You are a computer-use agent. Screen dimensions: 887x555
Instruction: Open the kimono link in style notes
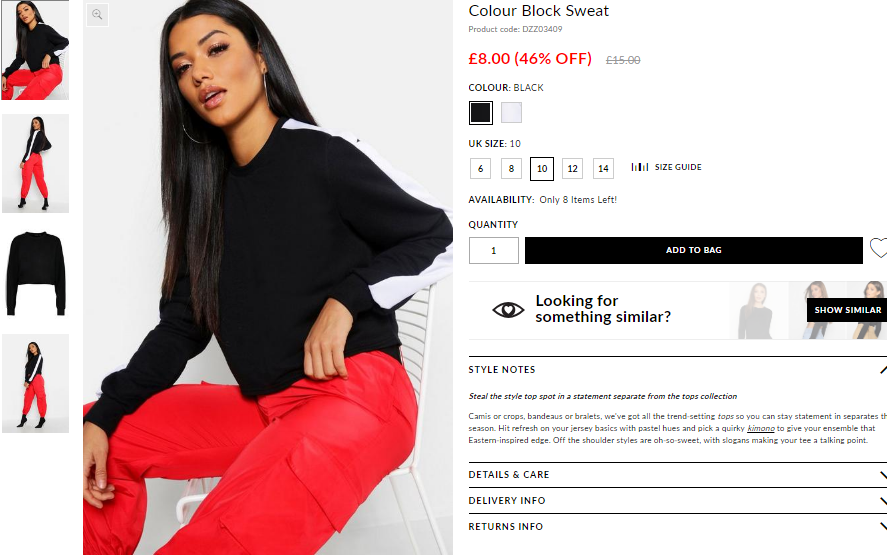pos(761,428)
